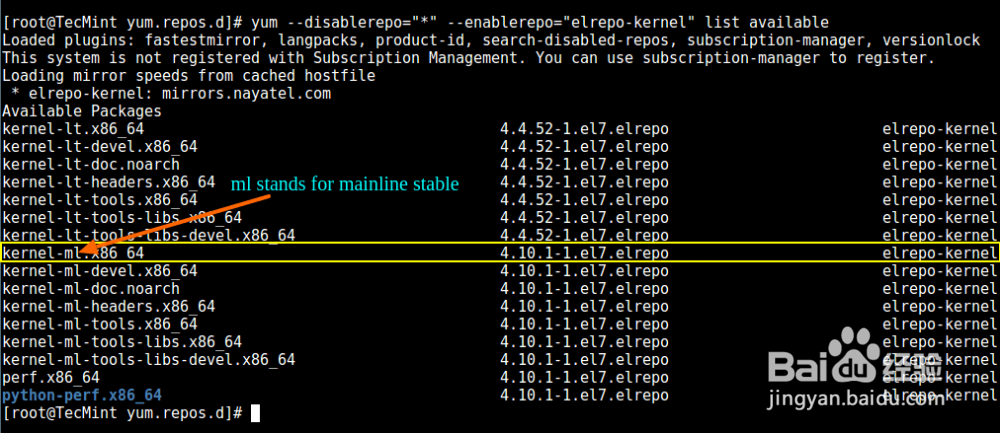Viewport: 1000px width, 433px height.
Task: Select kernel-lt-headers.x86_64 in the package list
Action: pos(109,182)
